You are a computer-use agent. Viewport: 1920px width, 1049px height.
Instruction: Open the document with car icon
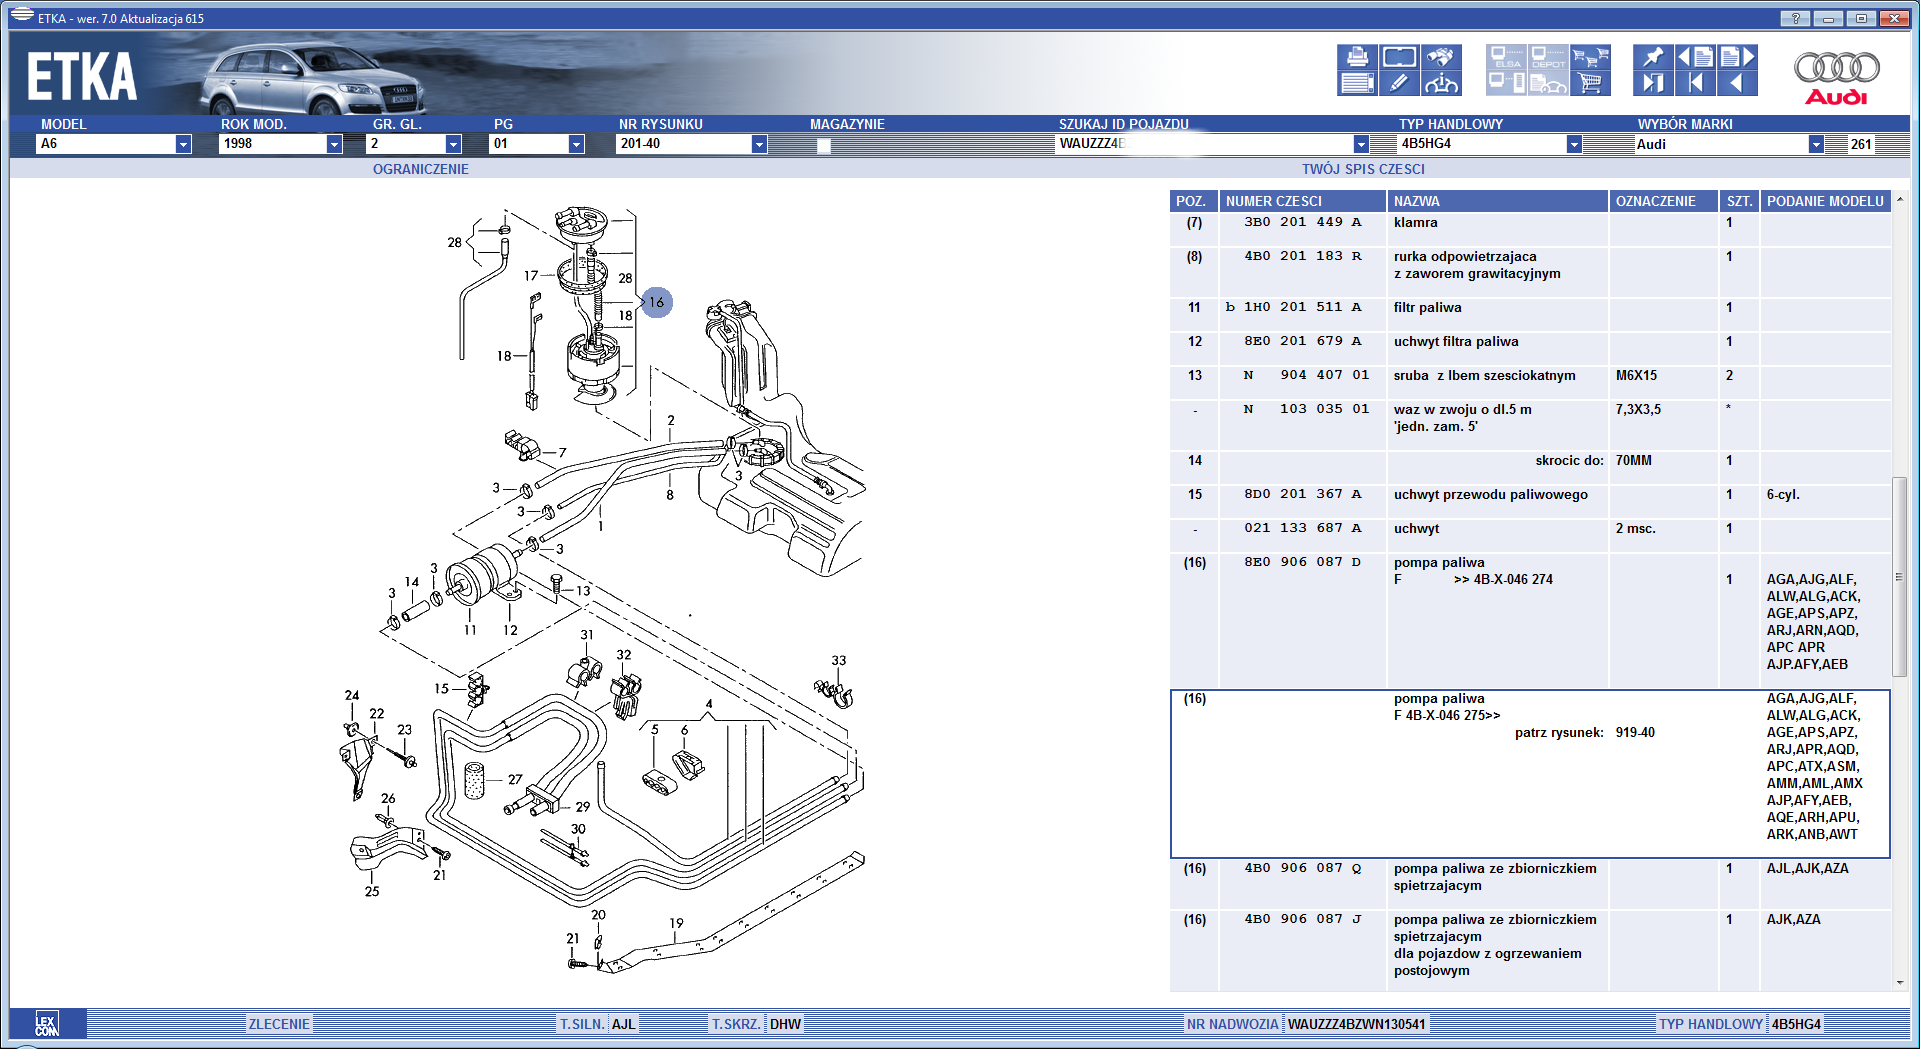(1548, 83)
